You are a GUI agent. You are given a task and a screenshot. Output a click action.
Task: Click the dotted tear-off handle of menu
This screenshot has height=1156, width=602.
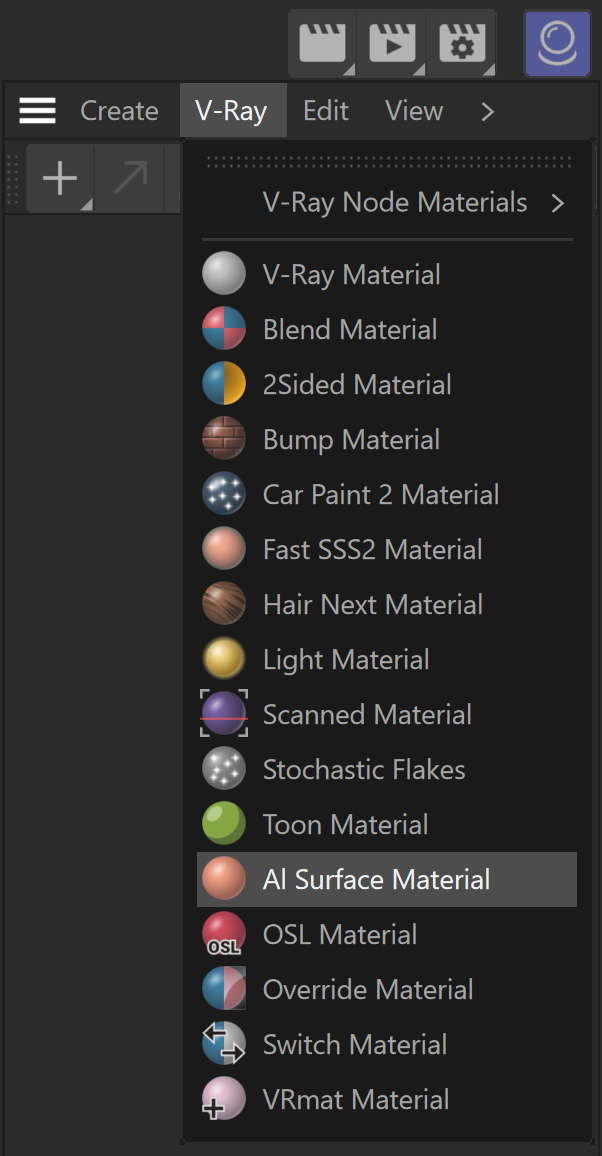coord(389,161)
